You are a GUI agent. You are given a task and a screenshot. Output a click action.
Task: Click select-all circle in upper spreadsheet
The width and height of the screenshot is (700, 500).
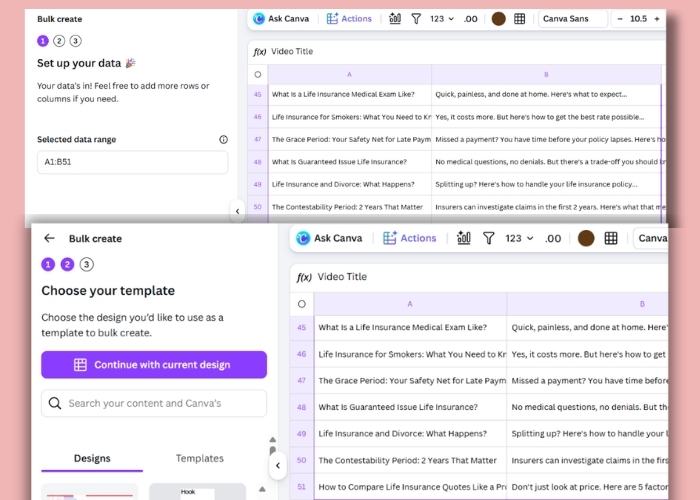coord(258,75)
